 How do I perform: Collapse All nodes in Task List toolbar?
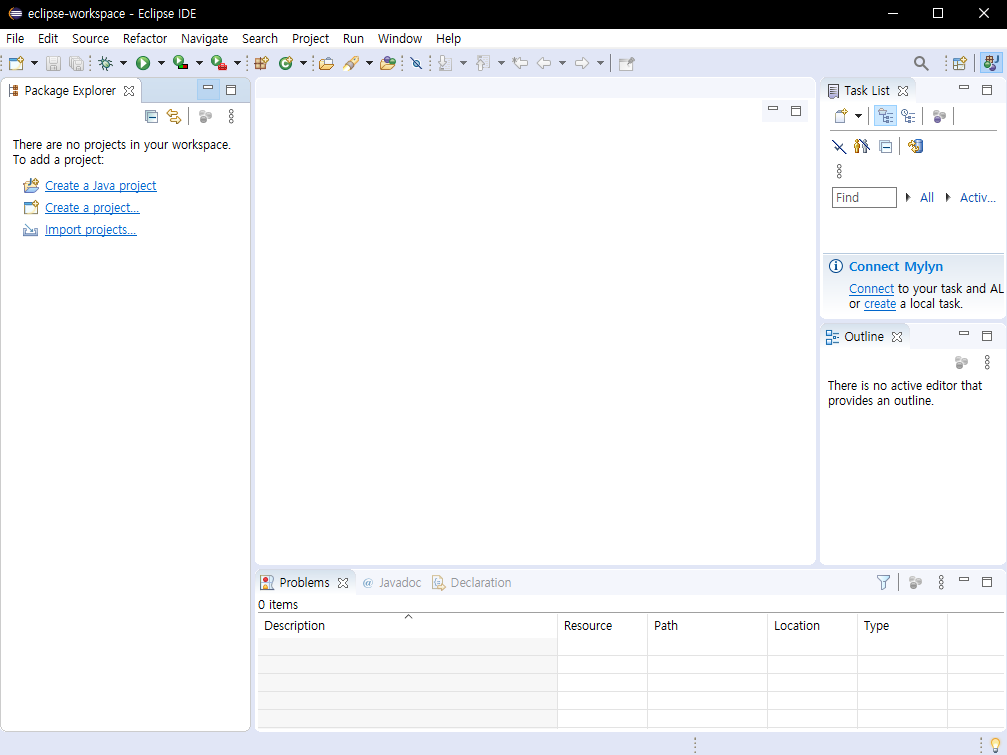[x=886, y=146]
